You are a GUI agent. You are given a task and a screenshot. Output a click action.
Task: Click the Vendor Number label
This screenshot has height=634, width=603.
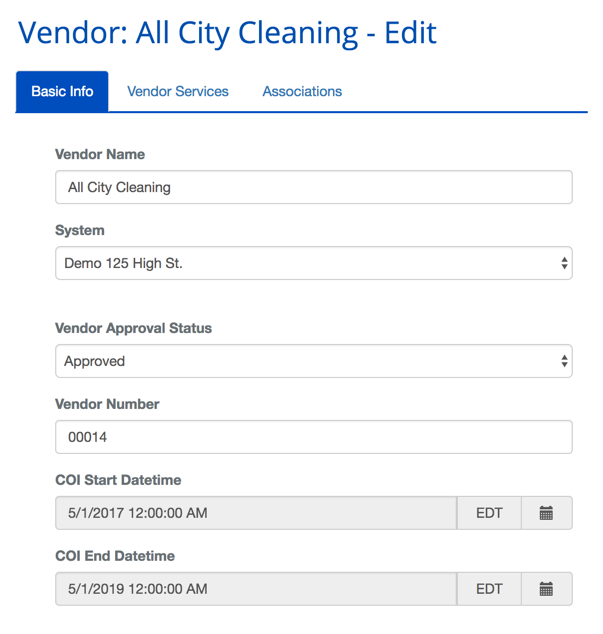107,404
